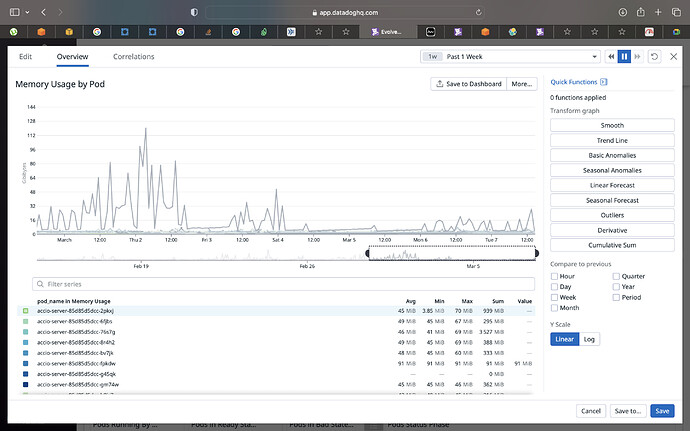Add a Seasonal Forecast
Image resolution: width=690 pixels, height=431 pixels.
[x=612, y=200]
